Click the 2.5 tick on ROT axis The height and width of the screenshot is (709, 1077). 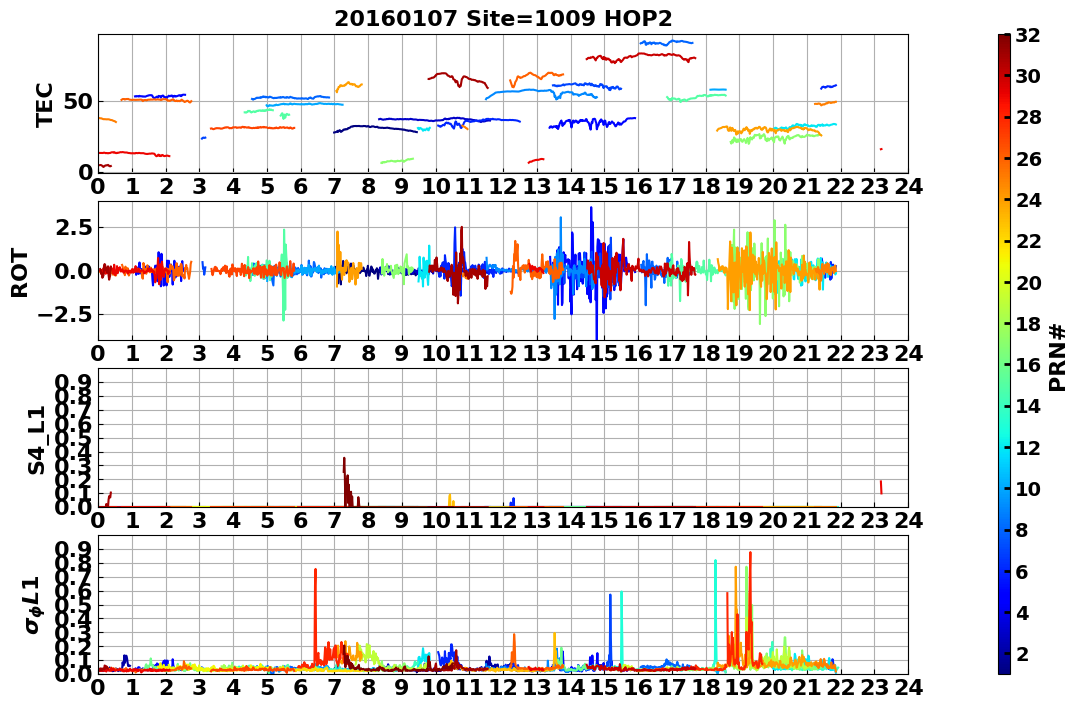pyautogui.click(x=73, y=227)
